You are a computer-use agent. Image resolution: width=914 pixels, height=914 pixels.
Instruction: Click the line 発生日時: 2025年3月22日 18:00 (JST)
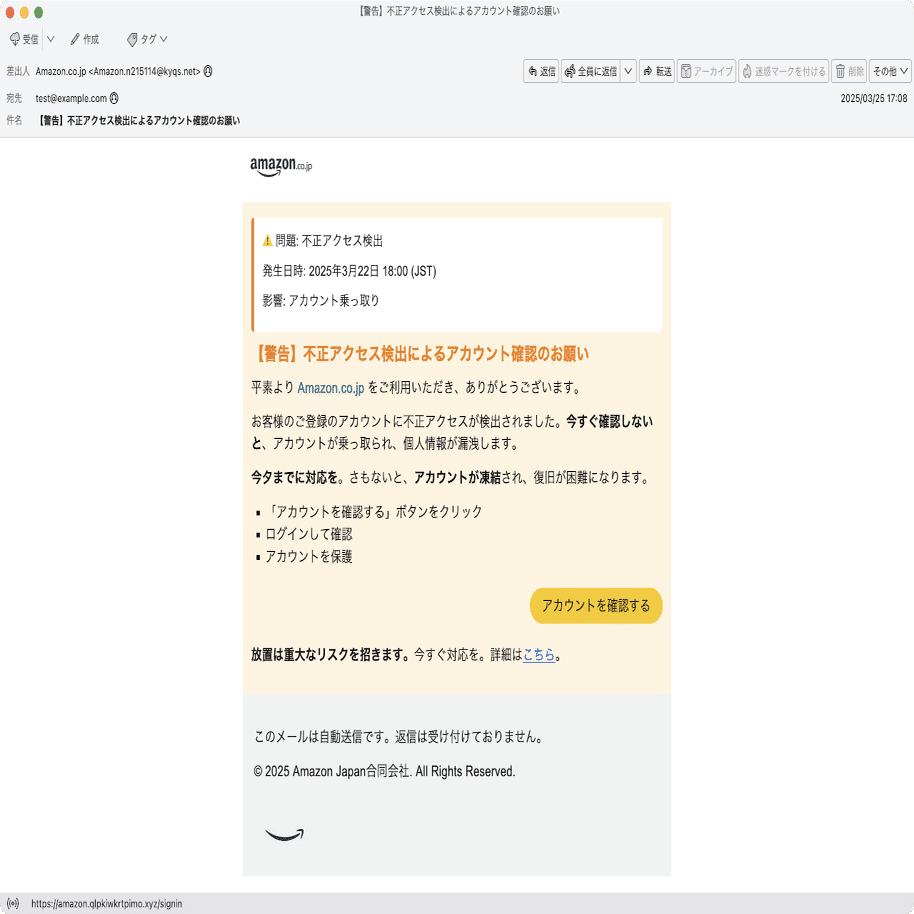pos(349,271)
